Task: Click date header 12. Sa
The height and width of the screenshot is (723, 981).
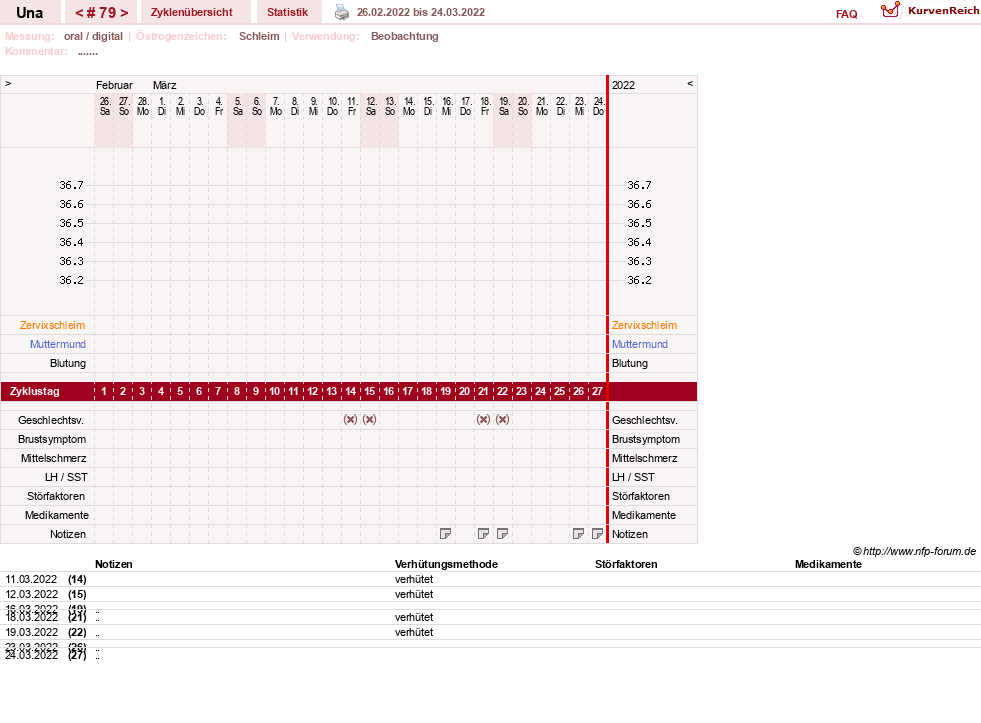Action: (x=371, y=106)
